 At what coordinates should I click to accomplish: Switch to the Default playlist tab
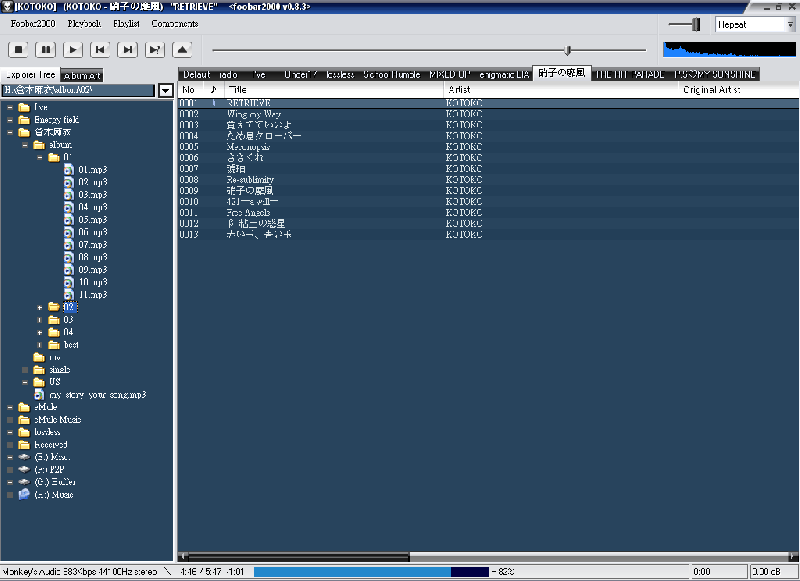click(x=196, y=74)
